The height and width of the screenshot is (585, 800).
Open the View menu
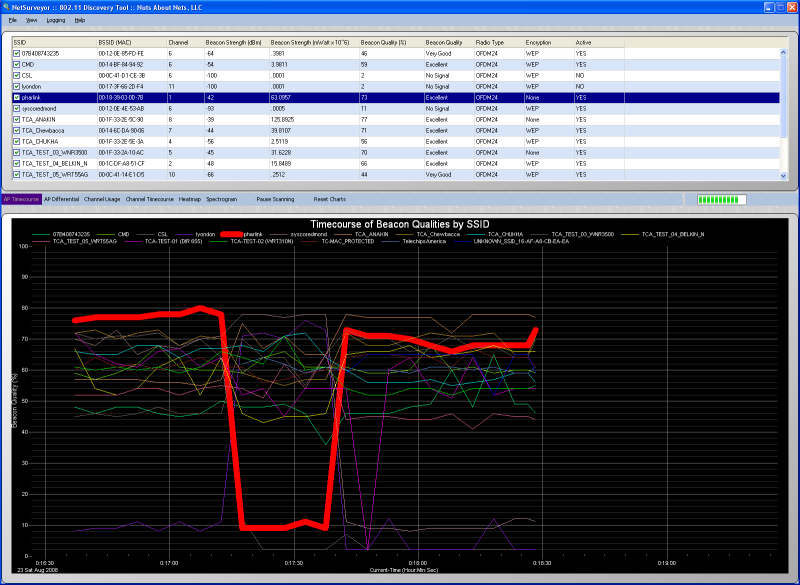point(32,20)
